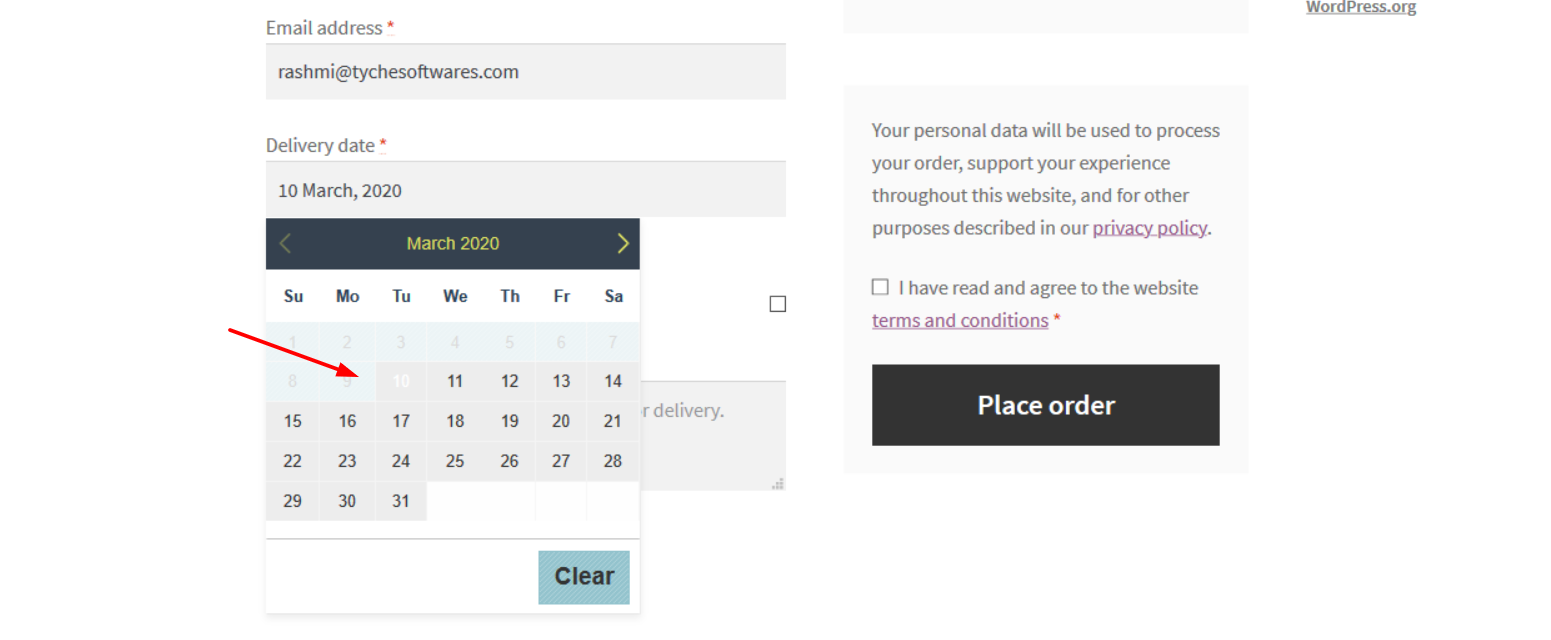Click the Email address input field
Image resolution: width=1551 pixels, height=640 pixels.
(525, 71)
